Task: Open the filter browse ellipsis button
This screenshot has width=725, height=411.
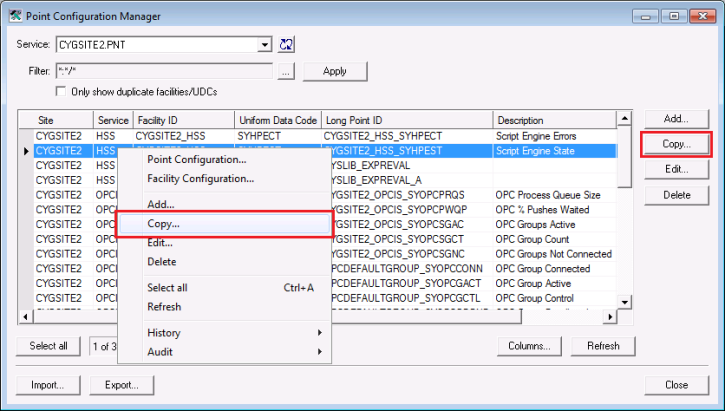Action: (x=286, y=71)
